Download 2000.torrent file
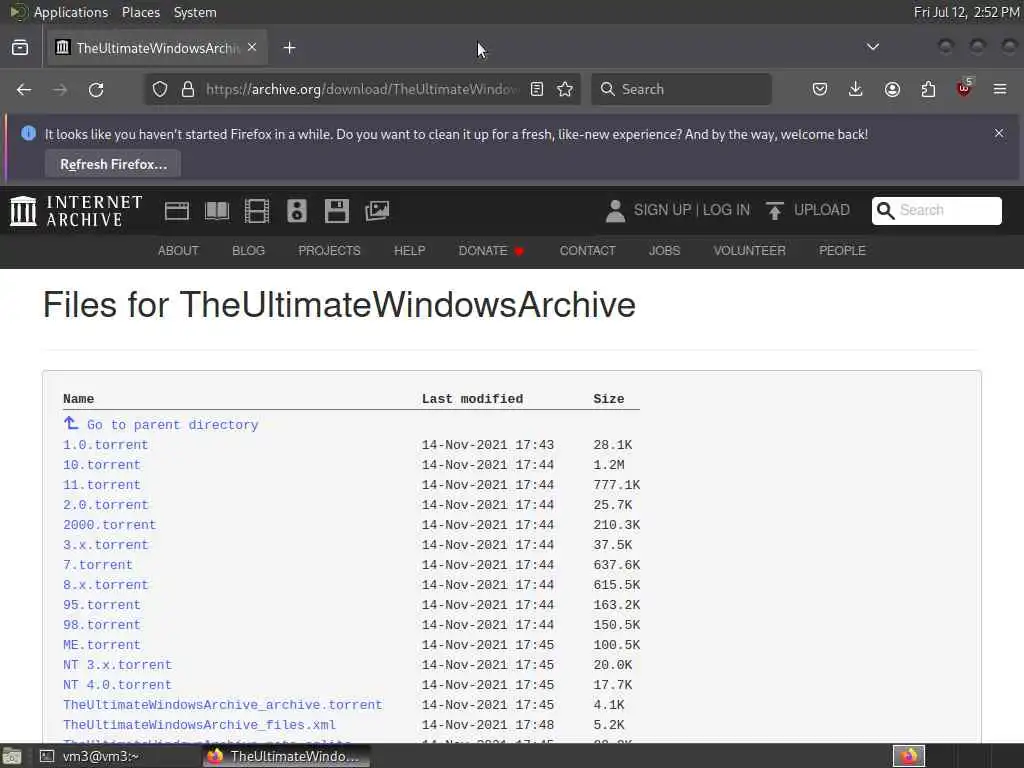This screenshot has width=1024, height=768. coord(110,525)
